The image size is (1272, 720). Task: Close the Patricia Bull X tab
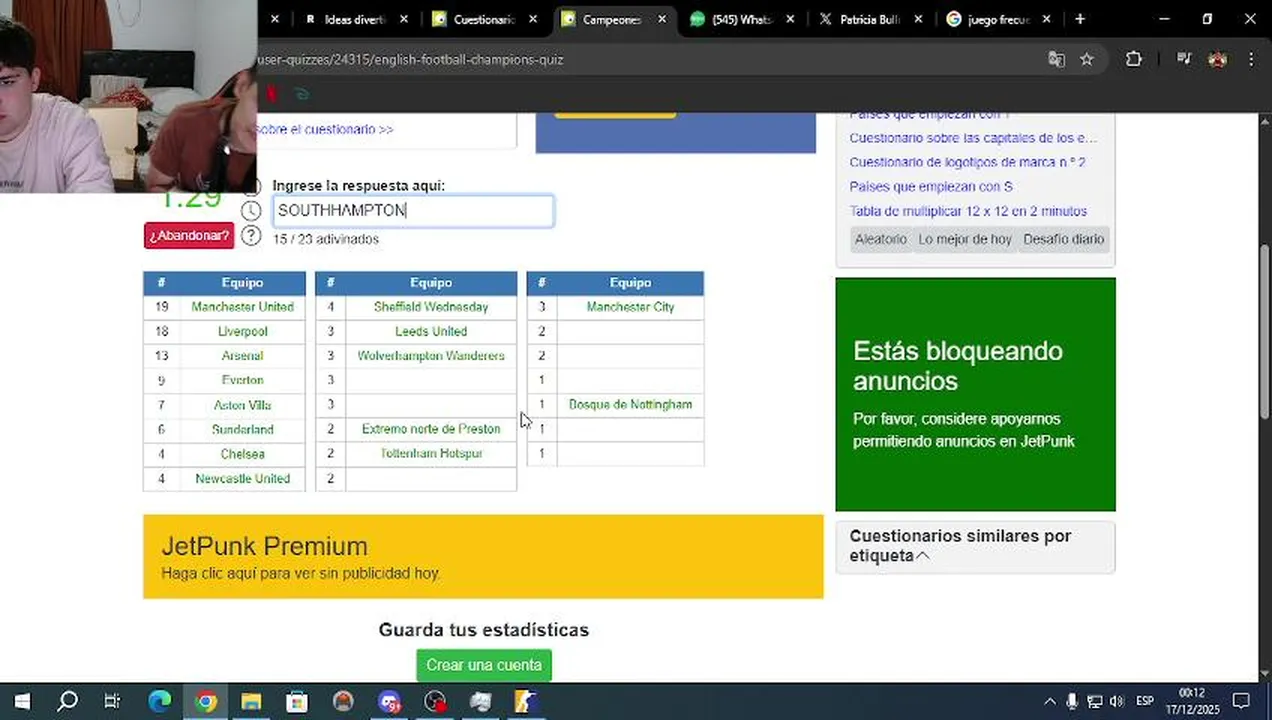[x=918, y=19]
